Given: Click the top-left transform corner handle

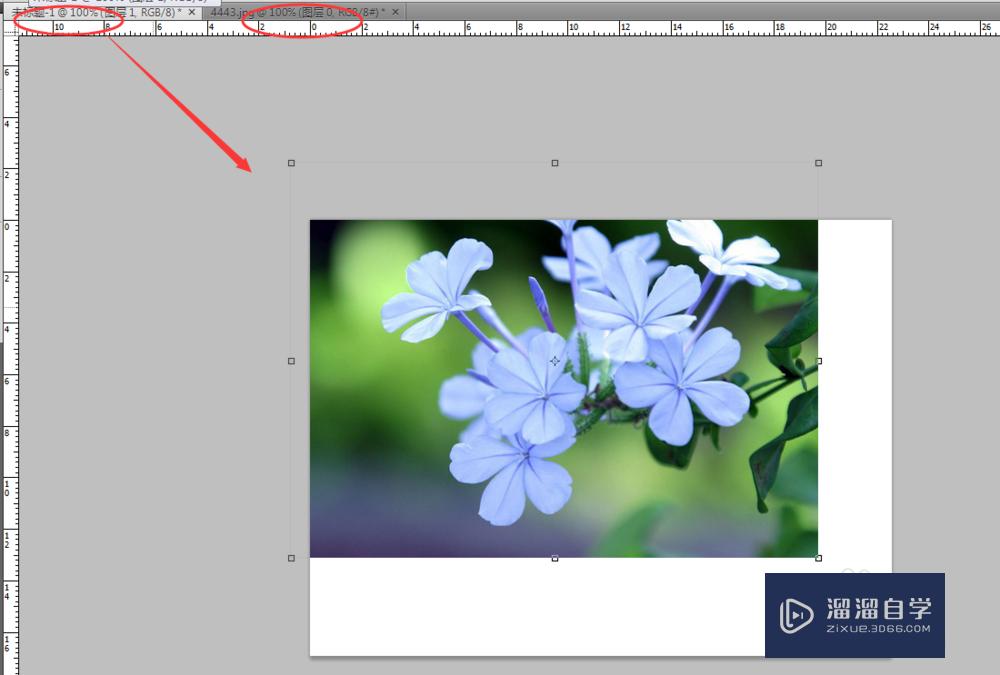Looking at the screenshot, I should (291, 163).
